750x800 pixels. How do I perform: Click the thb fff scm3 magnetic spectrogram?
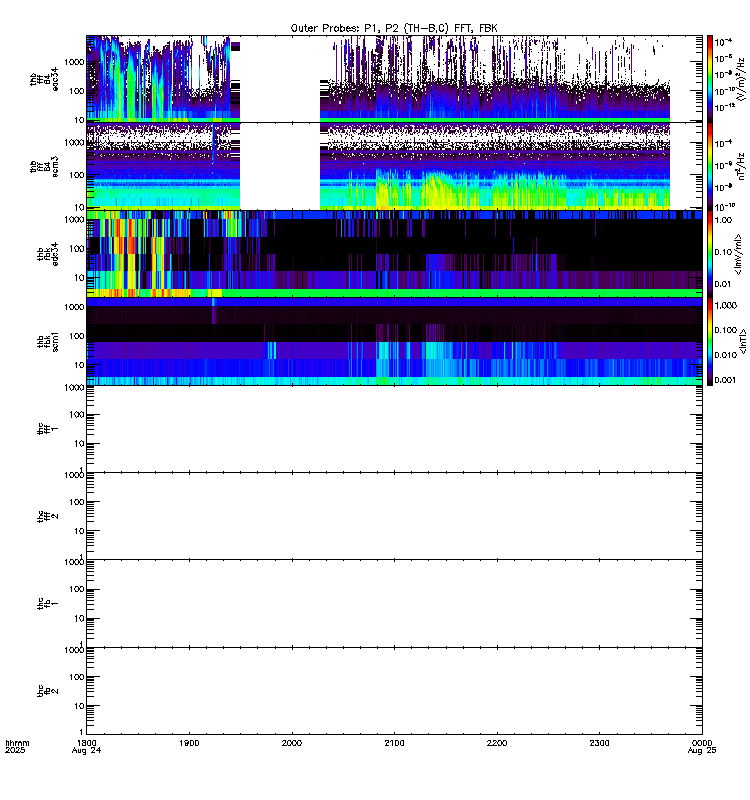(394, 166)
